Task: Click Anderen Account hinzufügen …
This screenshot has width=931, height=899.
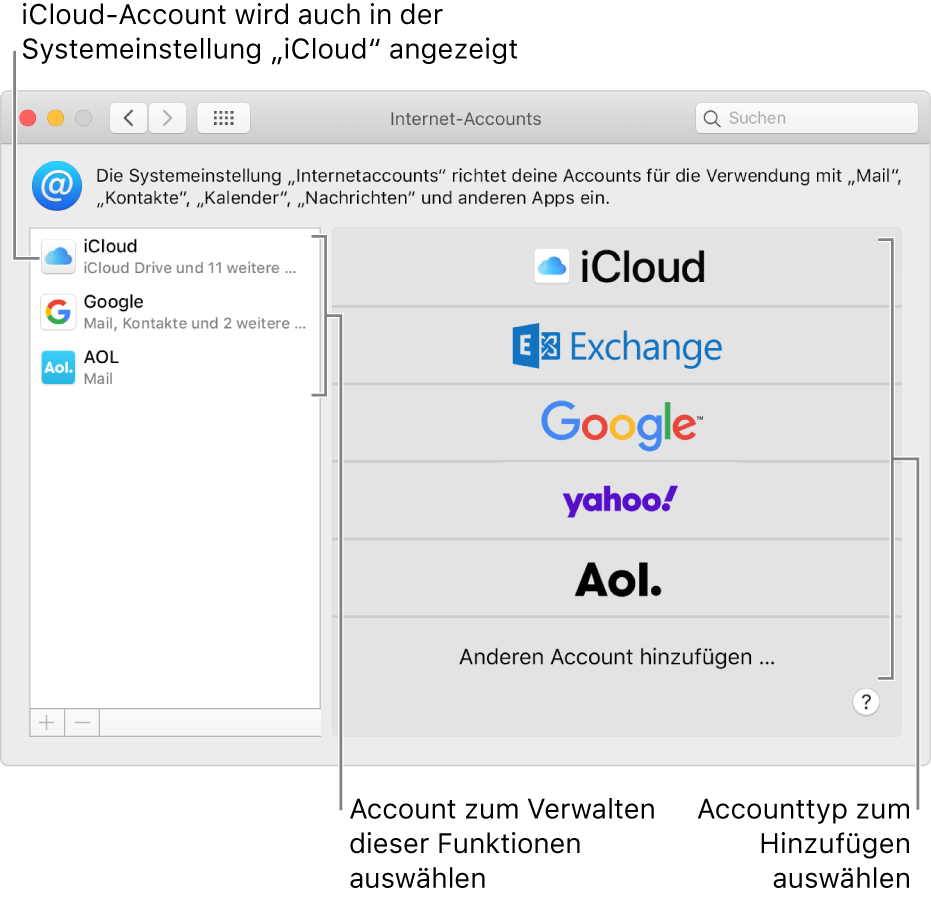Action: [617, 657]
